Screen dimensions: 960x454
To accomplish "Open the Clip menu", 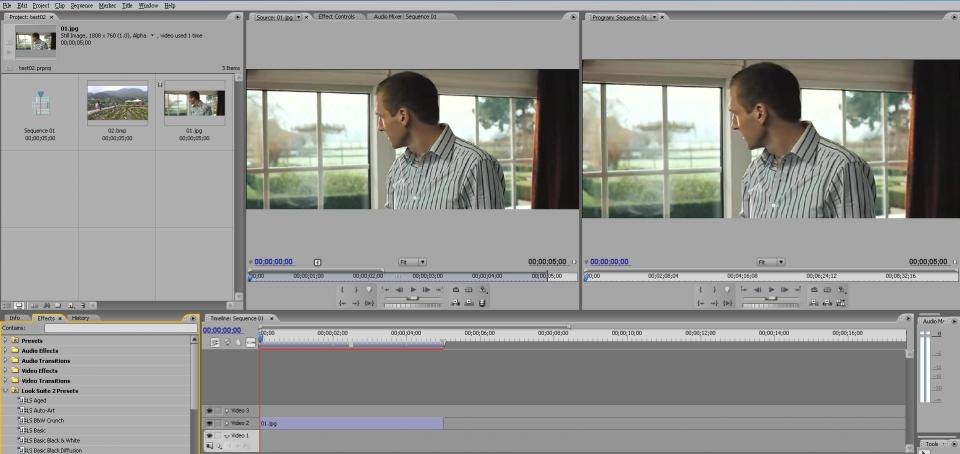I will [x=59, y=6].
